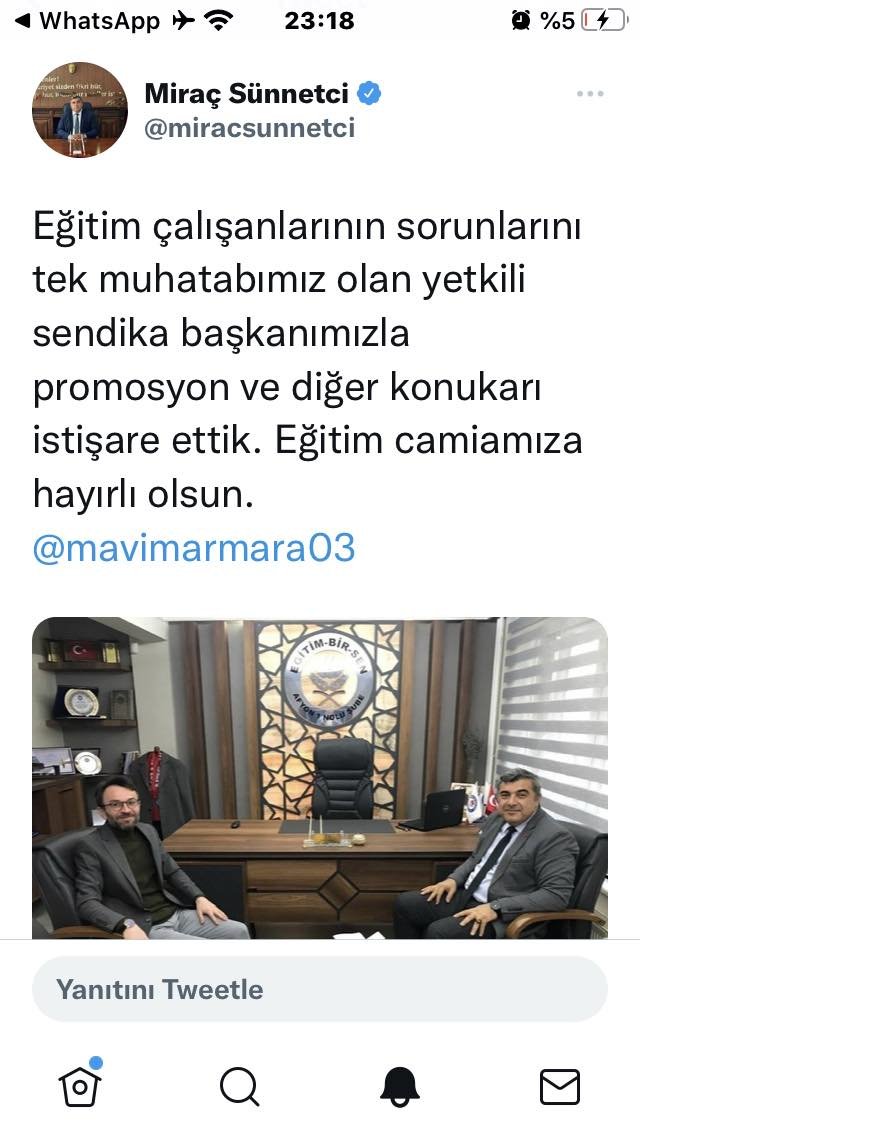The image size is (880, 1136).
Task: Open the Notifications bell tab
Action: coord(400,1087)
